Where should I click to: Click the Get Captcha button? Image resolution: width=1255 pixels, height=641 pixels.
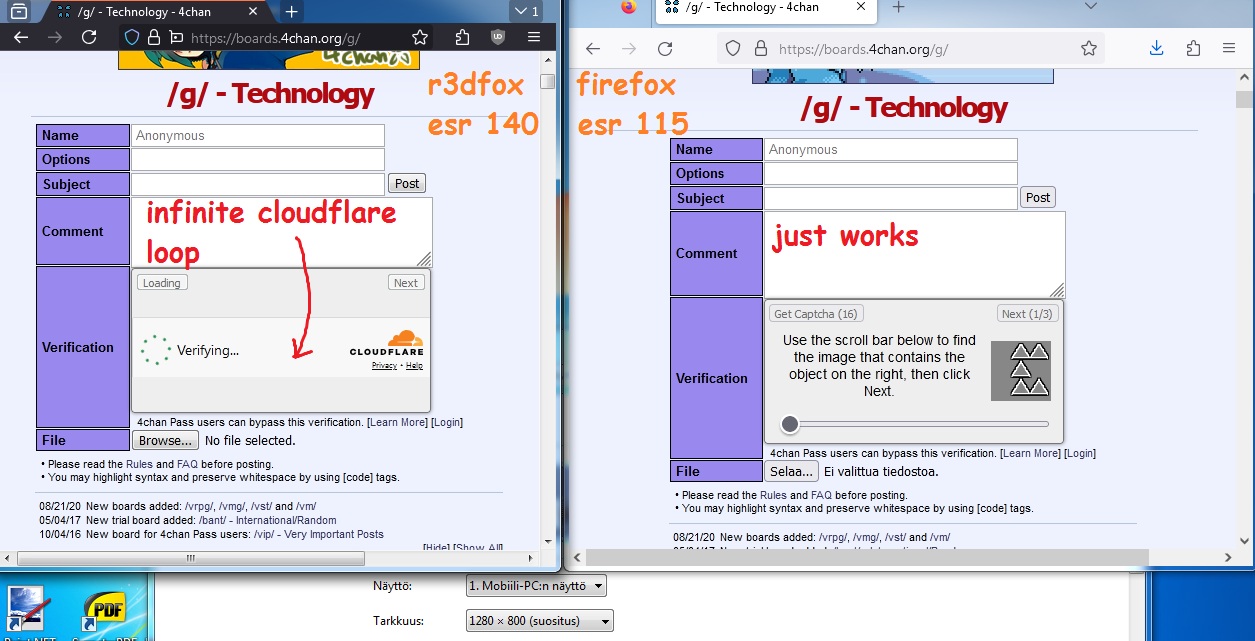tap(816, 314)
